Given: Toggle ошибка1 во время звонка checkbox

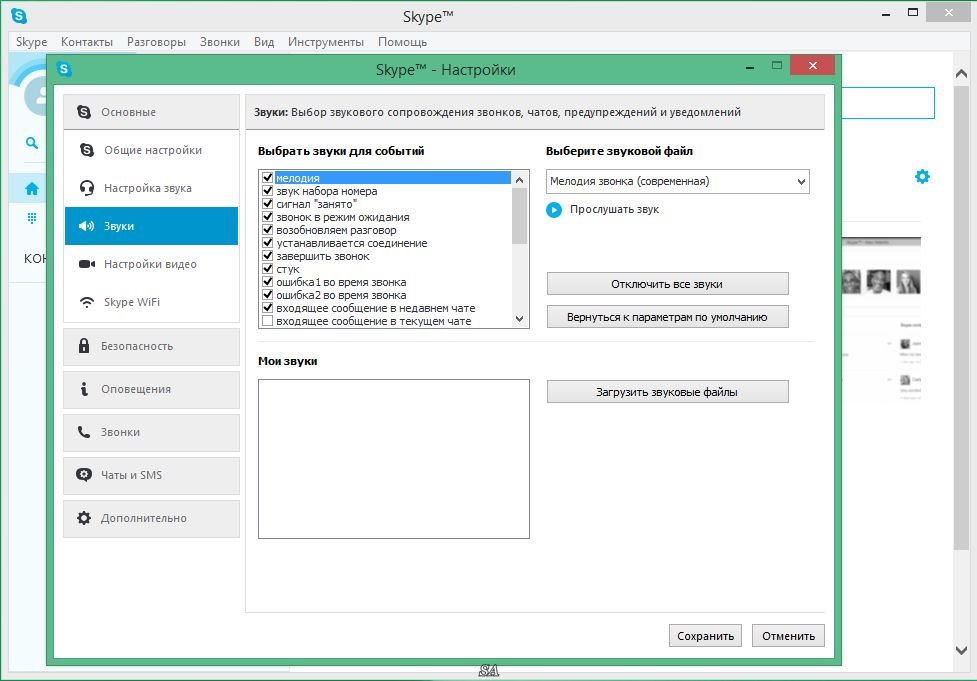Looking at the screenshot, I should pyautogui.click(x=268, y=282).
